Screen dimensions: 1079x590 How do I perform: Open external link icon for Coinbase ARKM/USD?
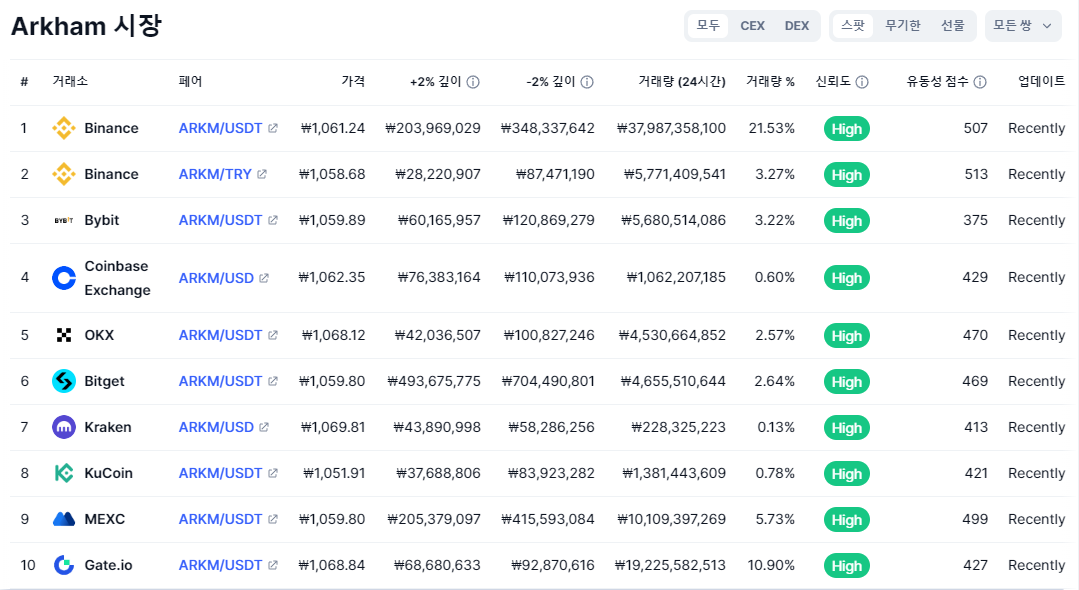coord(264,278)
